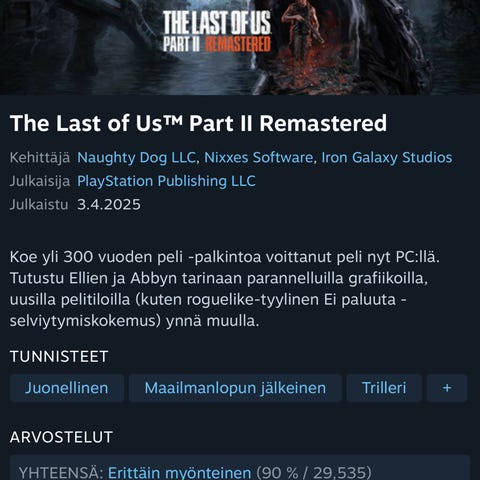This screenshot has width=480, height=480.
Task: Tap the TUNNISTEET section heading
Action: [59, 356]
